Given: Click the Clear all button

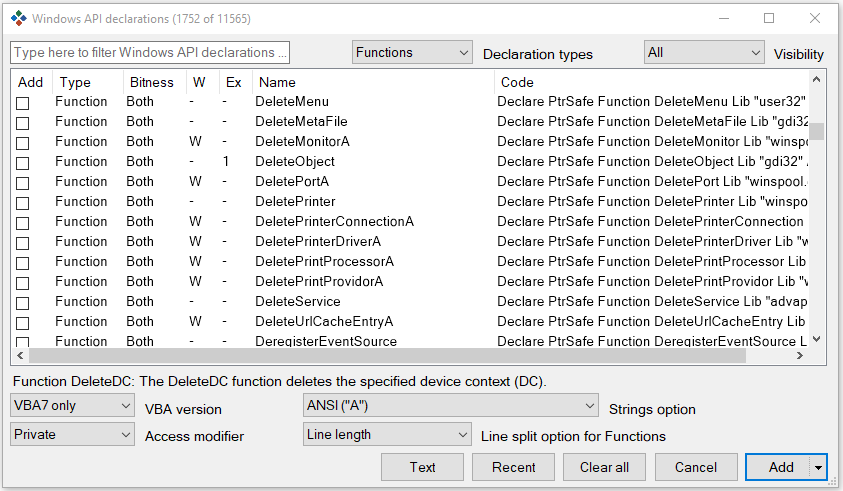Looking at the screenshot, I should (x=604, y=467).
